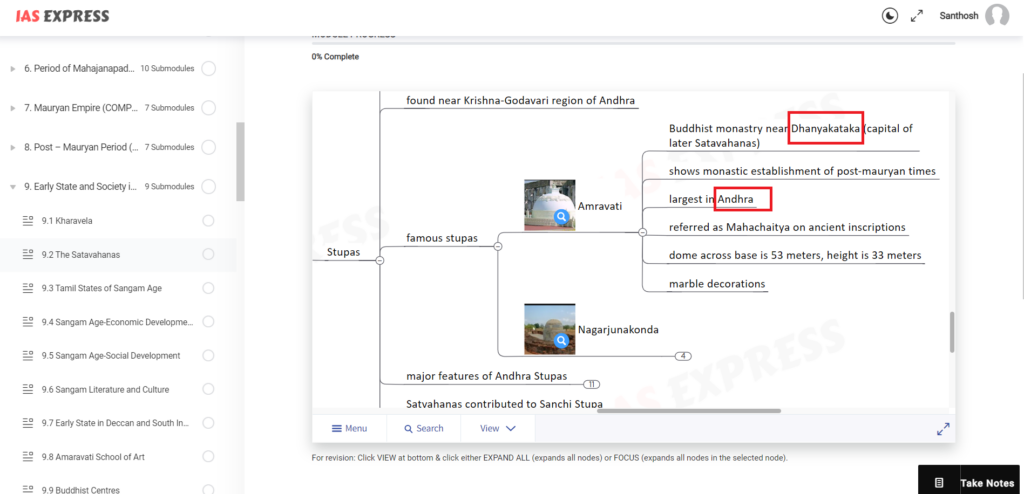Click lesson icon beside 9.2 The Satavahanas

tap(27, 255)
